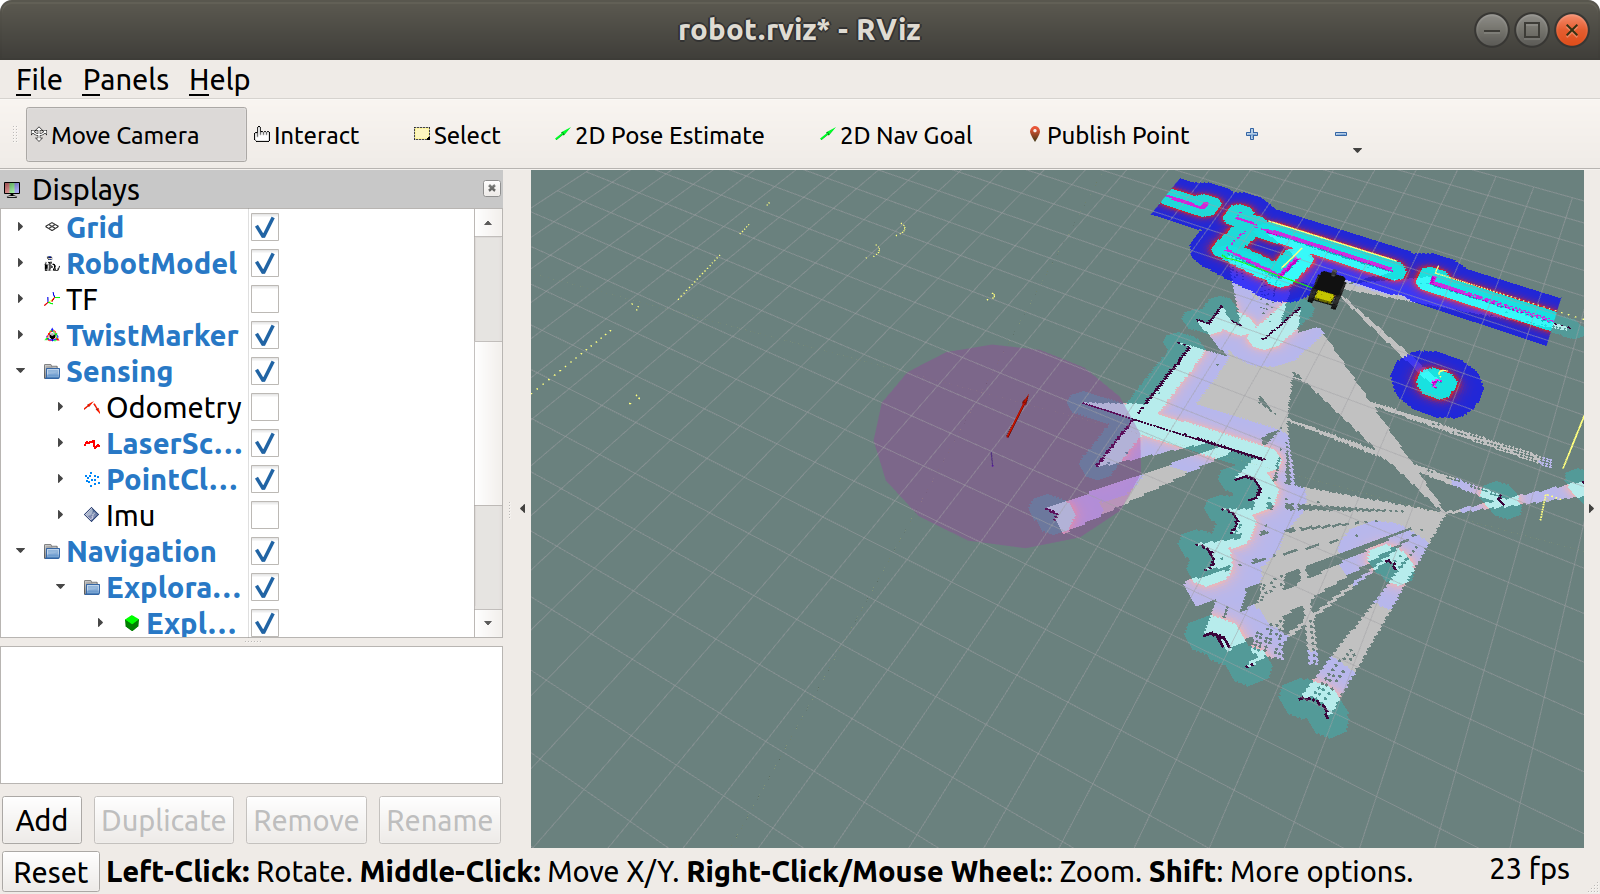This screenshot has width=1600, height=894.
Task: Collapse the Sensing group
Action: (20, 371)
